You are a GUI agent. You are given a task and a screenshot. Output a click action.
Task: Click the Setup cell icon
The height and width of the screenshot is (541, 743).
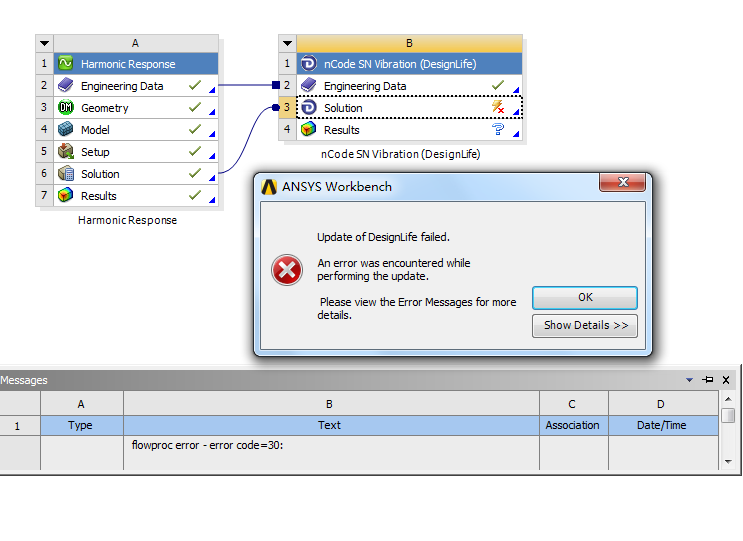click(65, 152)
